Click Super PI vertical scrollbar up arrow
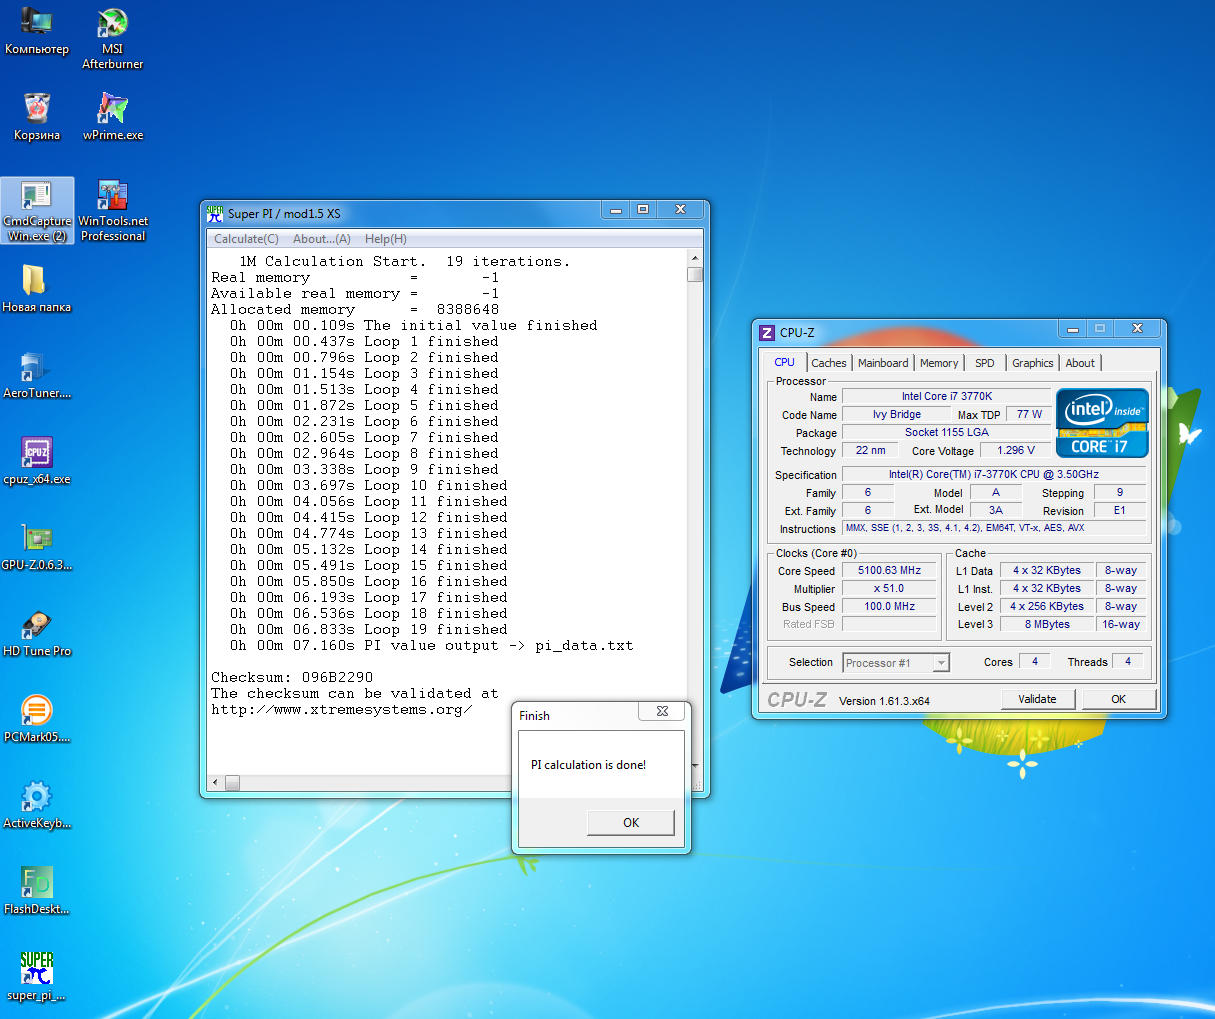This screenshot has height=1019, width=1215. point(695,259)
